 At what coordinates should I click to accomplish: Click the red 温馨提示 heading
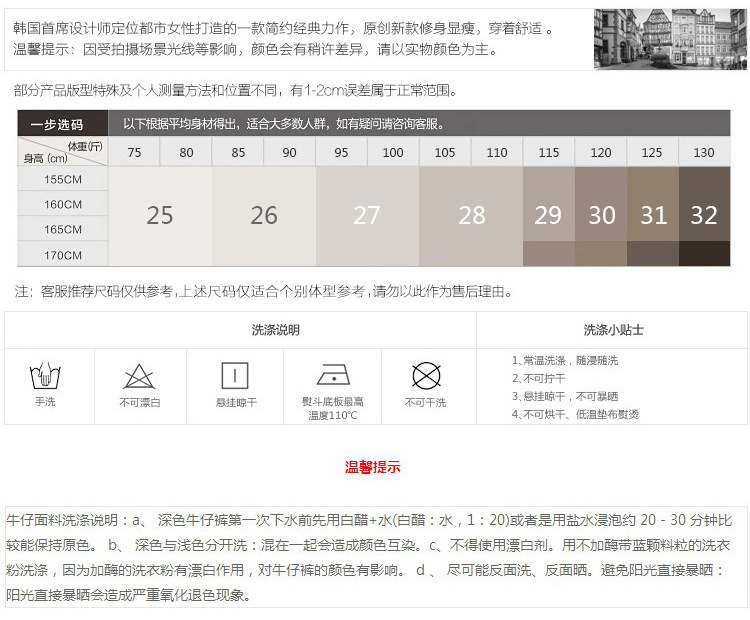[372, 467]
